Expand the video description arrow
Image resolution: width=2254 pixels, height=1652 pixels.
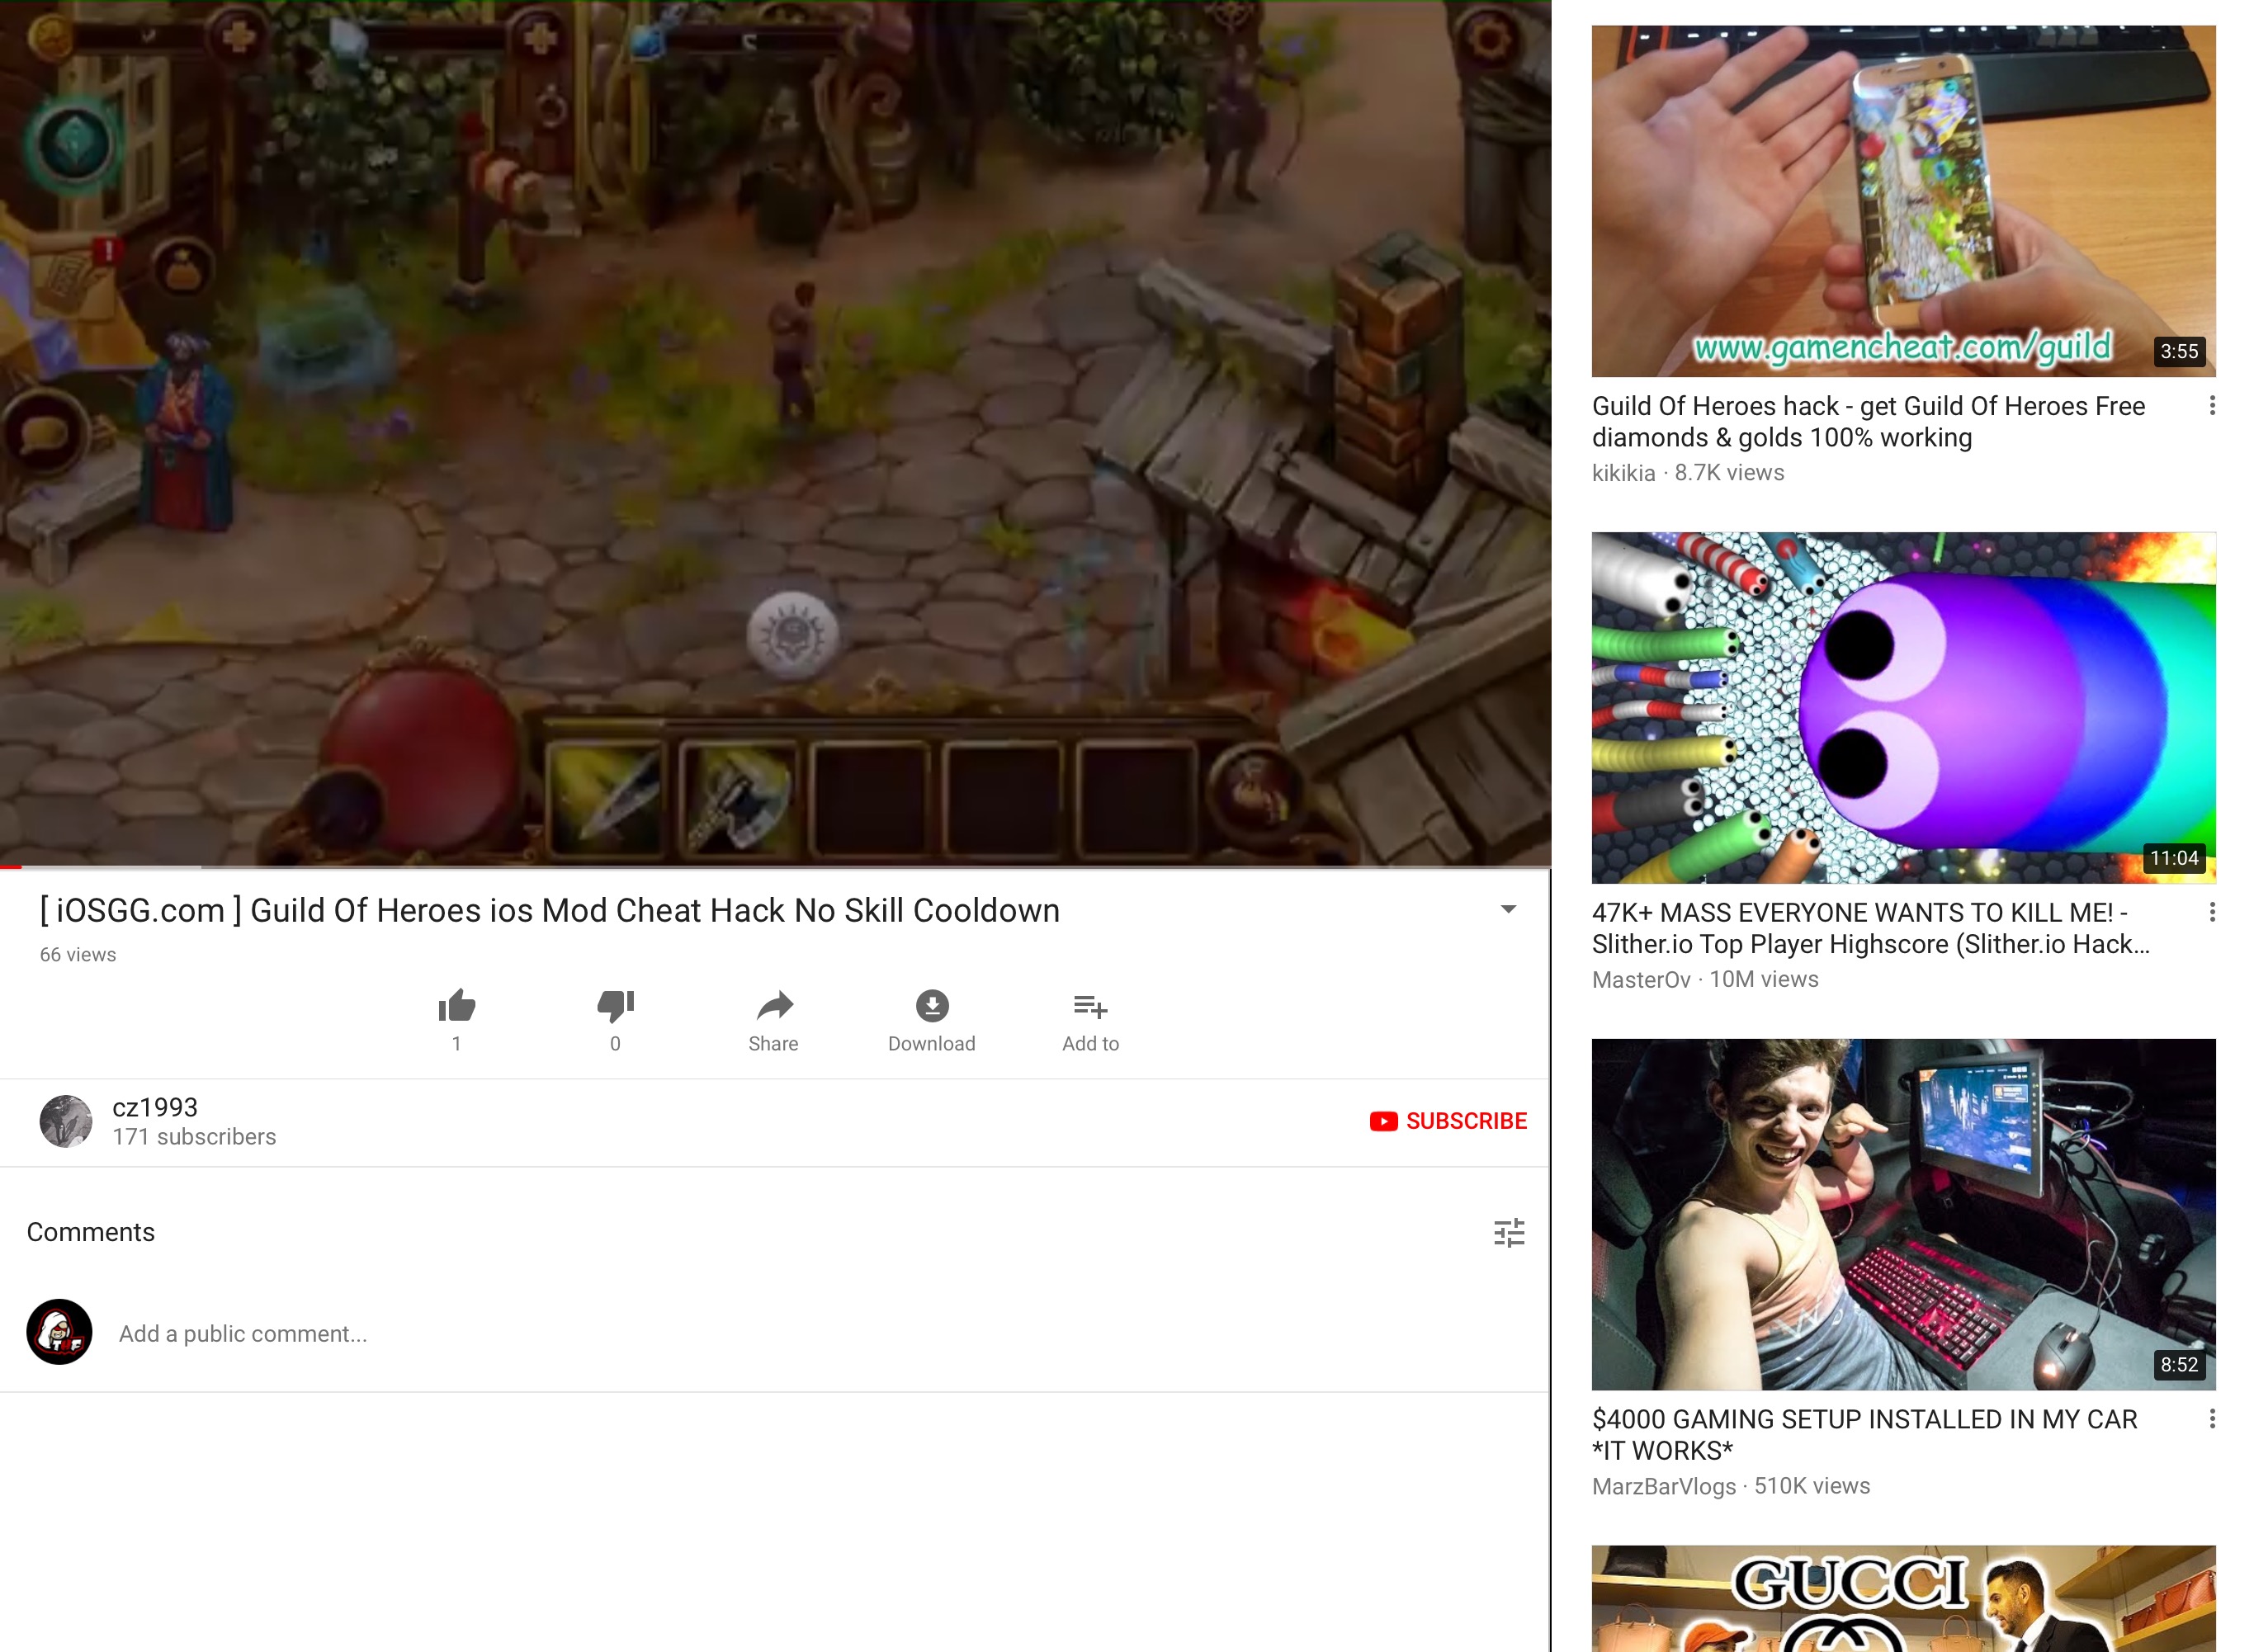[x=1508, y=909]
